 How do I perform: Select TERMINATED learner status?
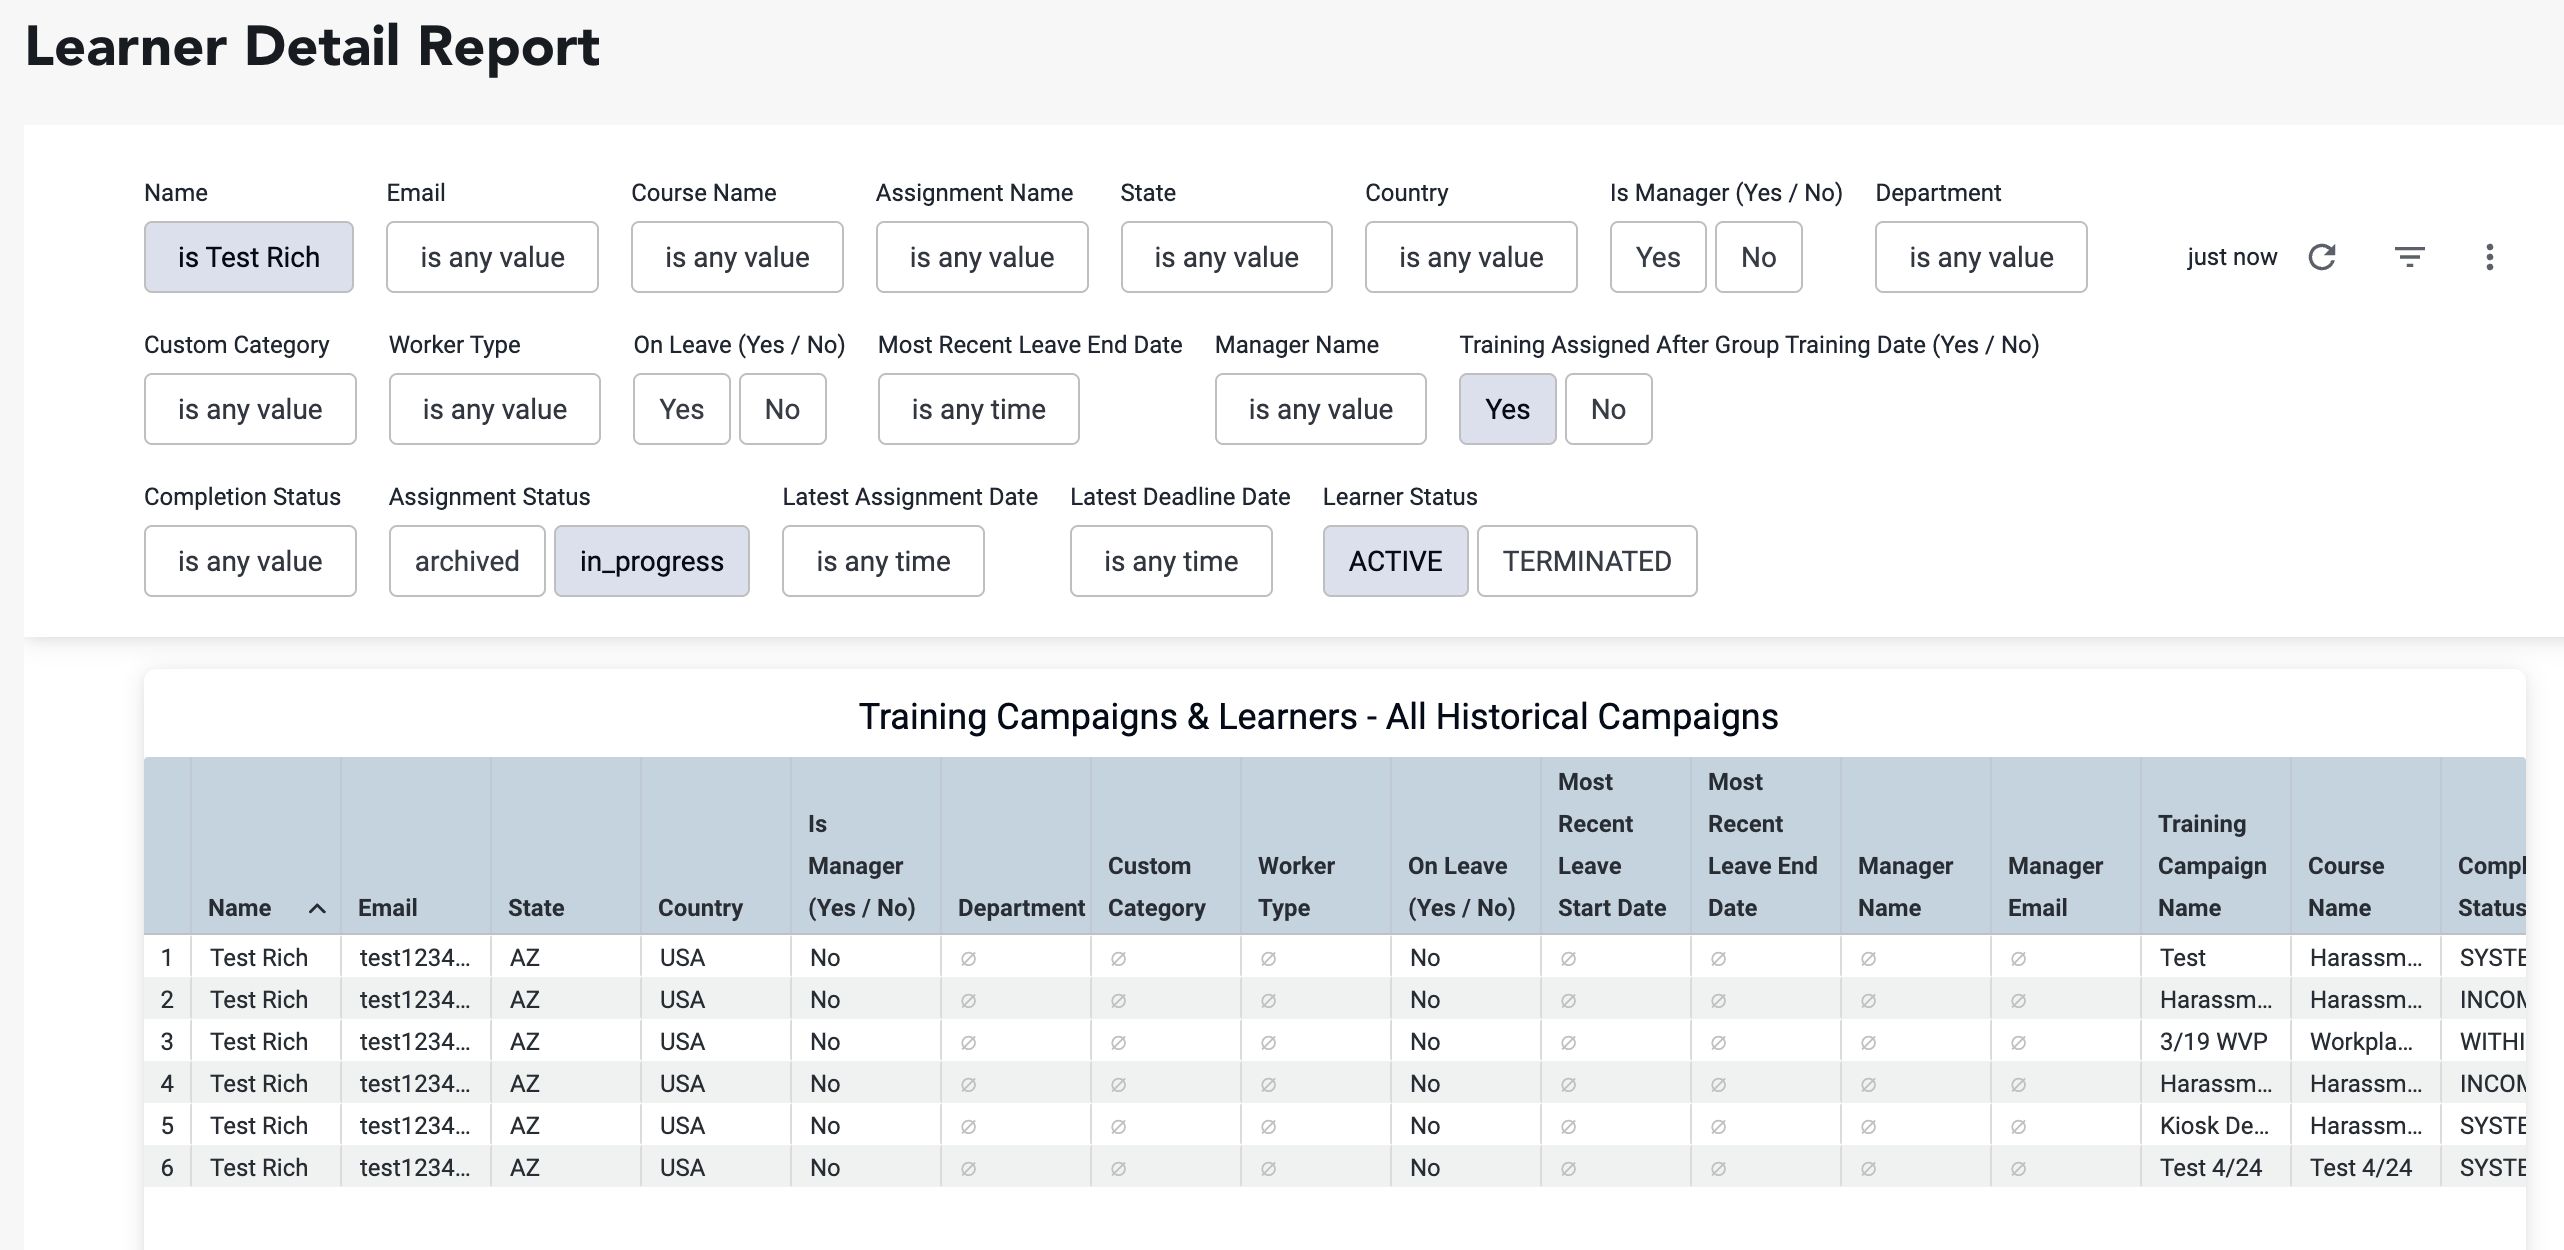1587,561
